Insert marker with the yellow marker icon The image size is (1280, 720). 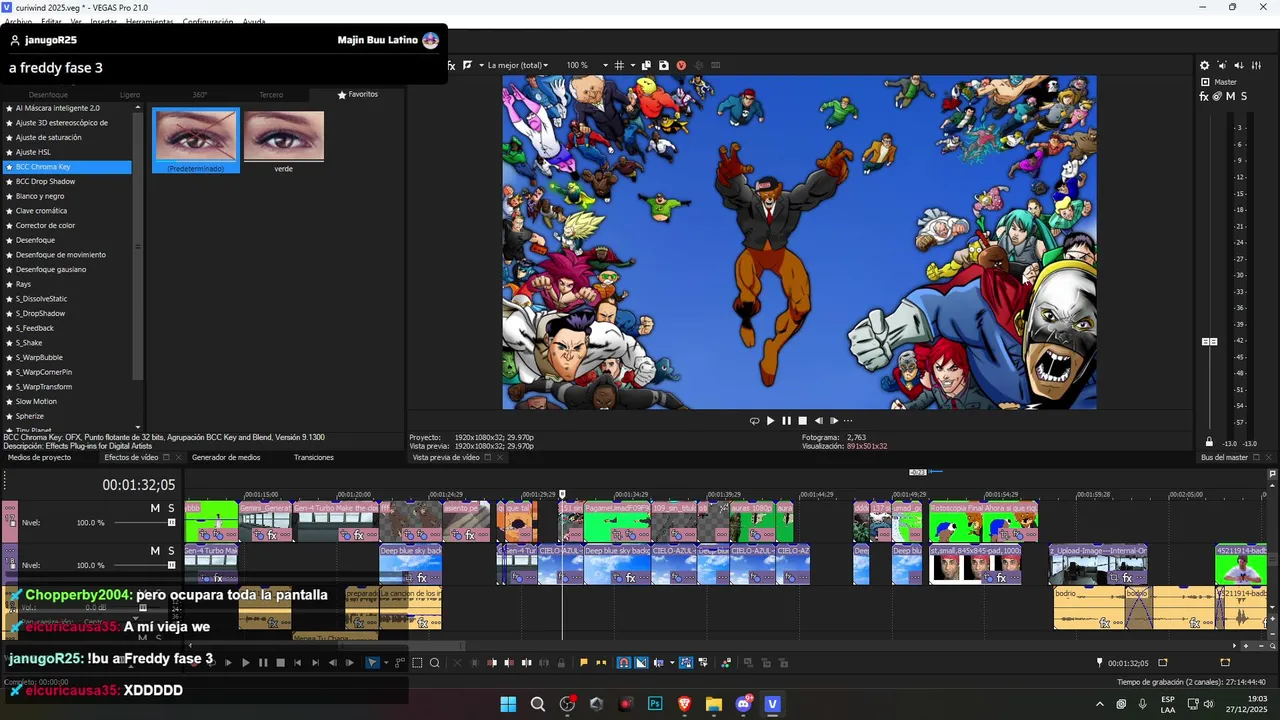(x=584, y=662)
